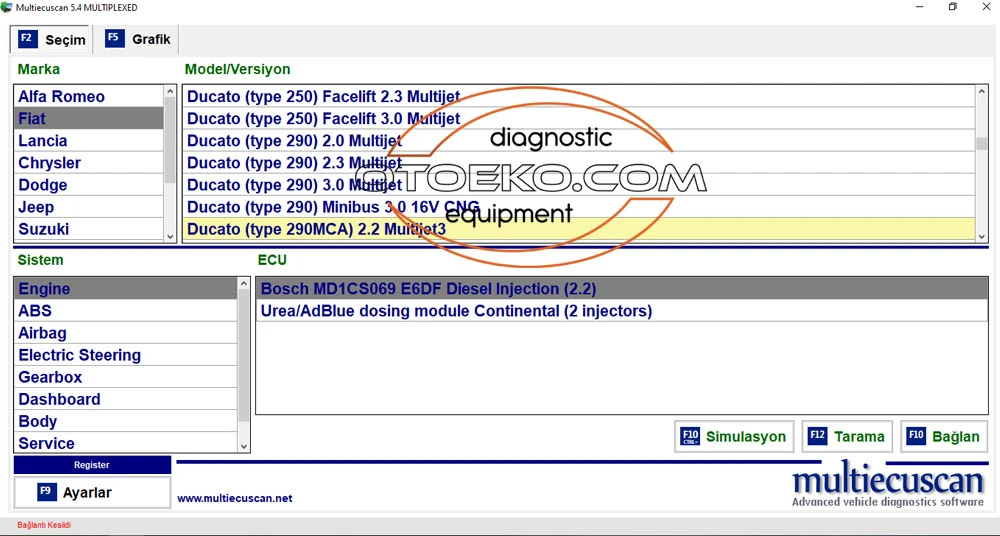Click the Register button
The height and width of the screenshot is (536, 1000).
pos(92,465)
